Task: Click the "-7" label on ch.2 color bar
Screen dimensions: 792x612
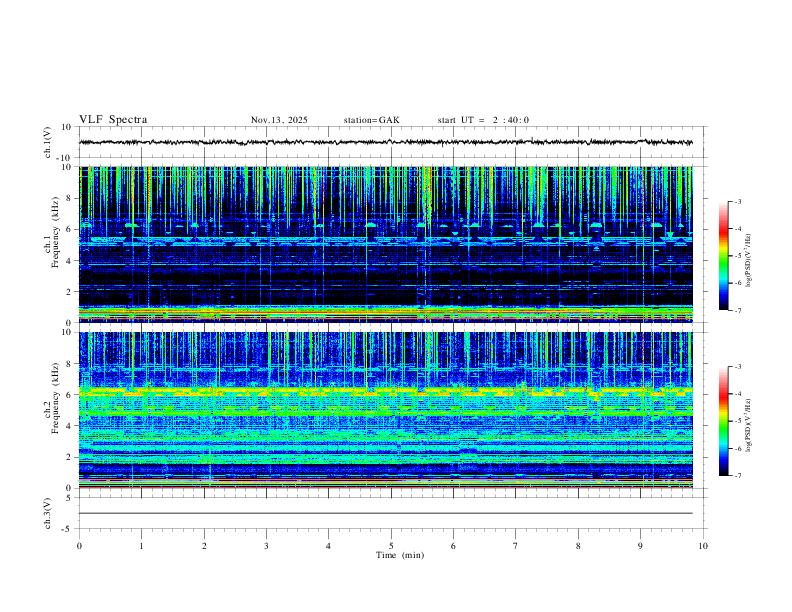Action: 737,476
